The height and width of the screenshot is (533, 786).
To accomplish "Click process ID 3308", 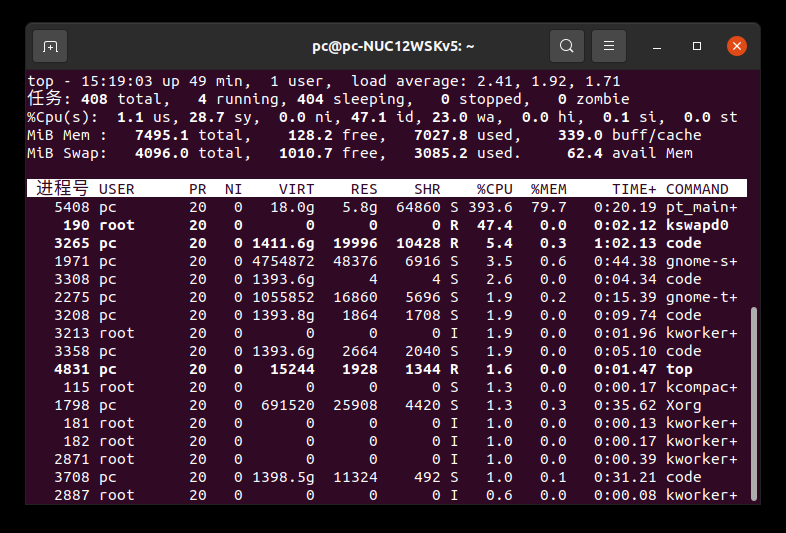I will (x=72, y=279).
